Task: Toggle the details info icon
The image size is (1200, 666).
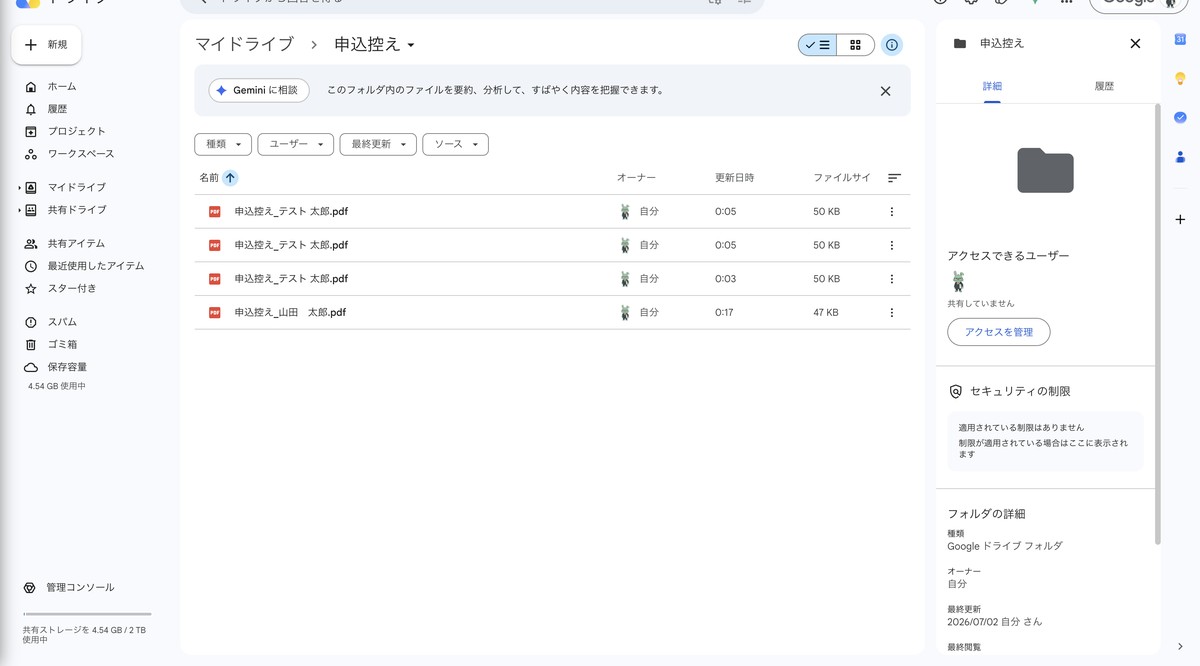Action: click(x=892, y=45)
